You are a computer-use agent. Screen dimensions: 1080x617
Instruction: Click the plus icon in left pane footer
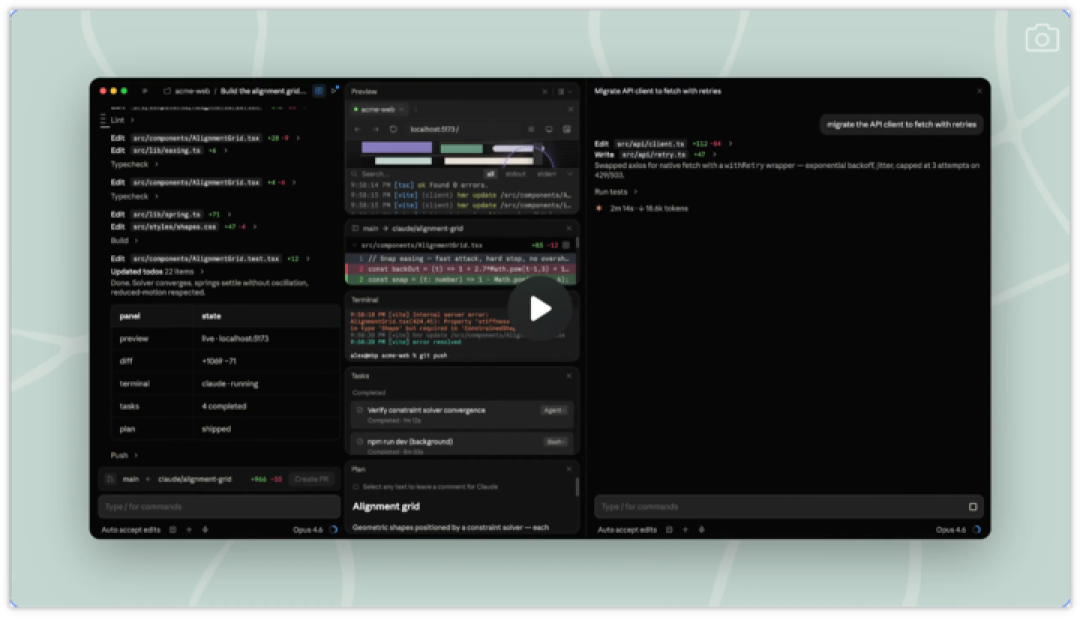point(189,530)
